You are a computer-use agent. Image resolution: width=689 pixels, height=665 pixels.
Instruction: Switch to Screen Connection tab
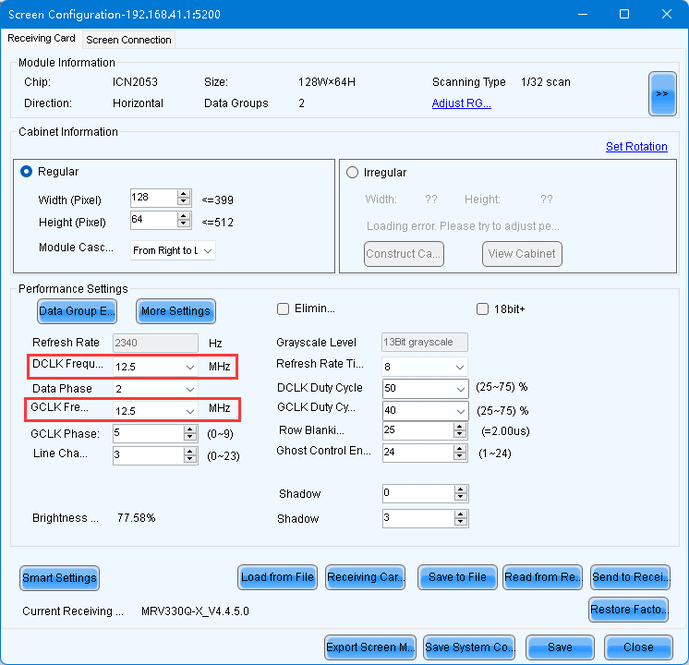pos(129,40)
